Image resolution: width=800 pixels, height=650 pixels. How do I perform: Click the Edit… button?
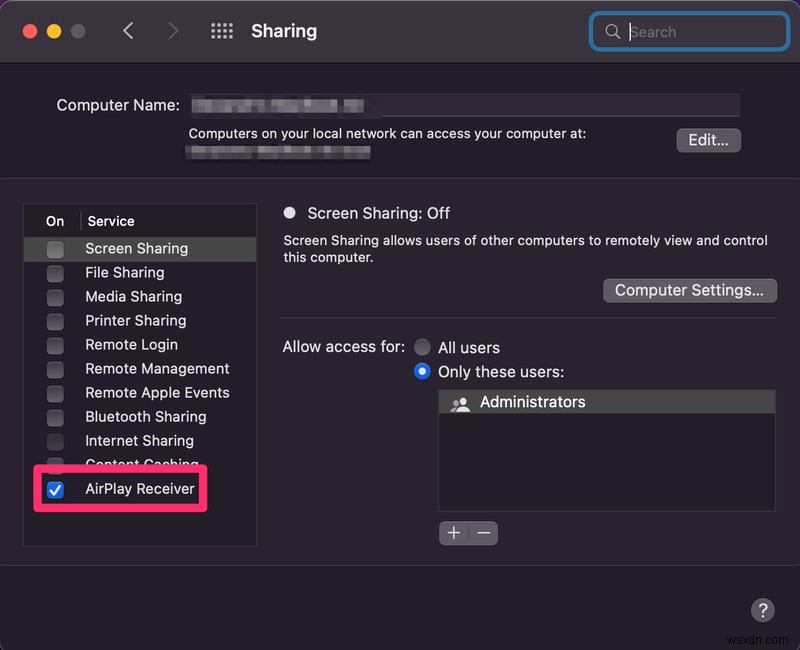click(x=708, y=140)
